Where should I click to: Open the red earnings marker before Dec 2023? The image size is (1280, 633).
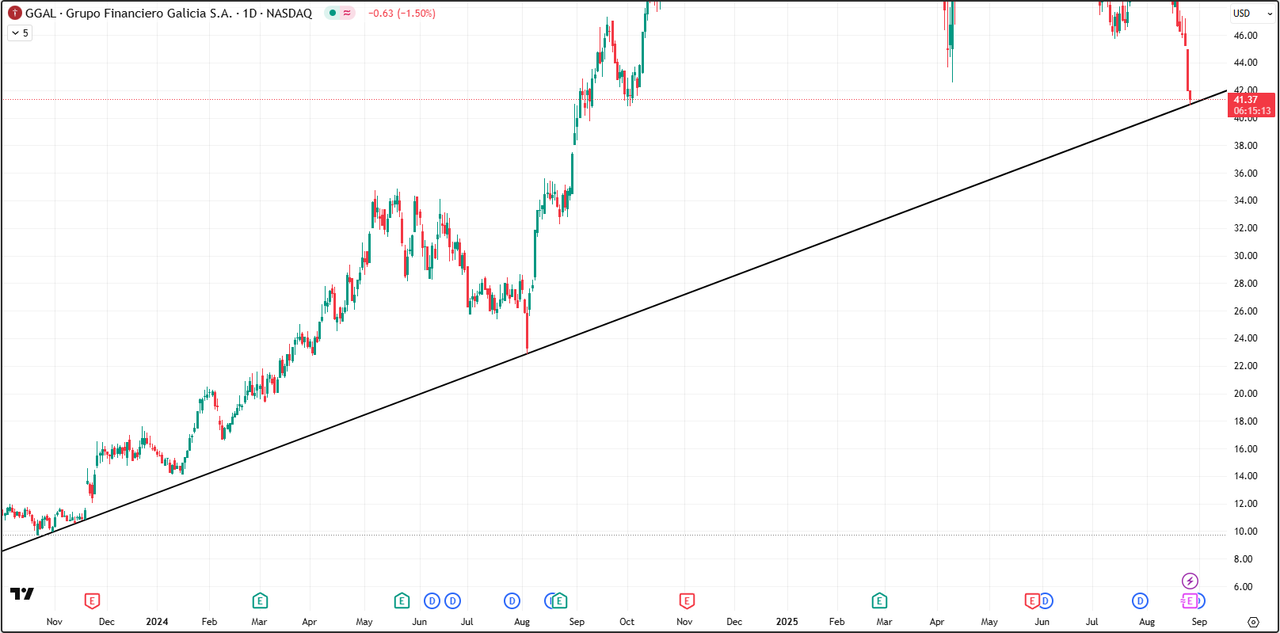pyautogui.click(x=92, y=601)
